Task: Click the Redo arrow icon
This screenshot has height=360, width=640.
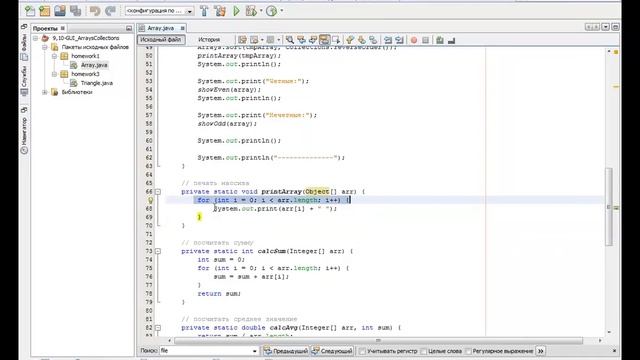Action: click(x=110, y=11)
